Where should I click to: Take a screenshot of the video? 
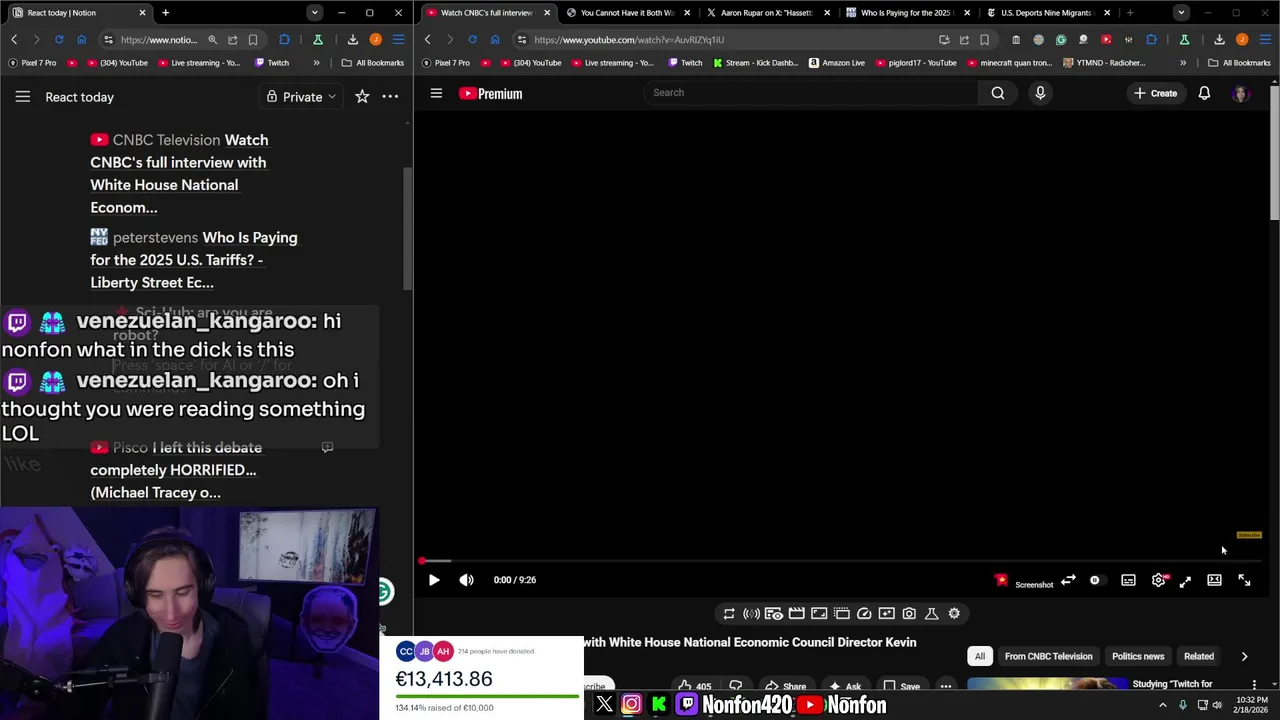pyautogui.click(x=1034, y=584)
